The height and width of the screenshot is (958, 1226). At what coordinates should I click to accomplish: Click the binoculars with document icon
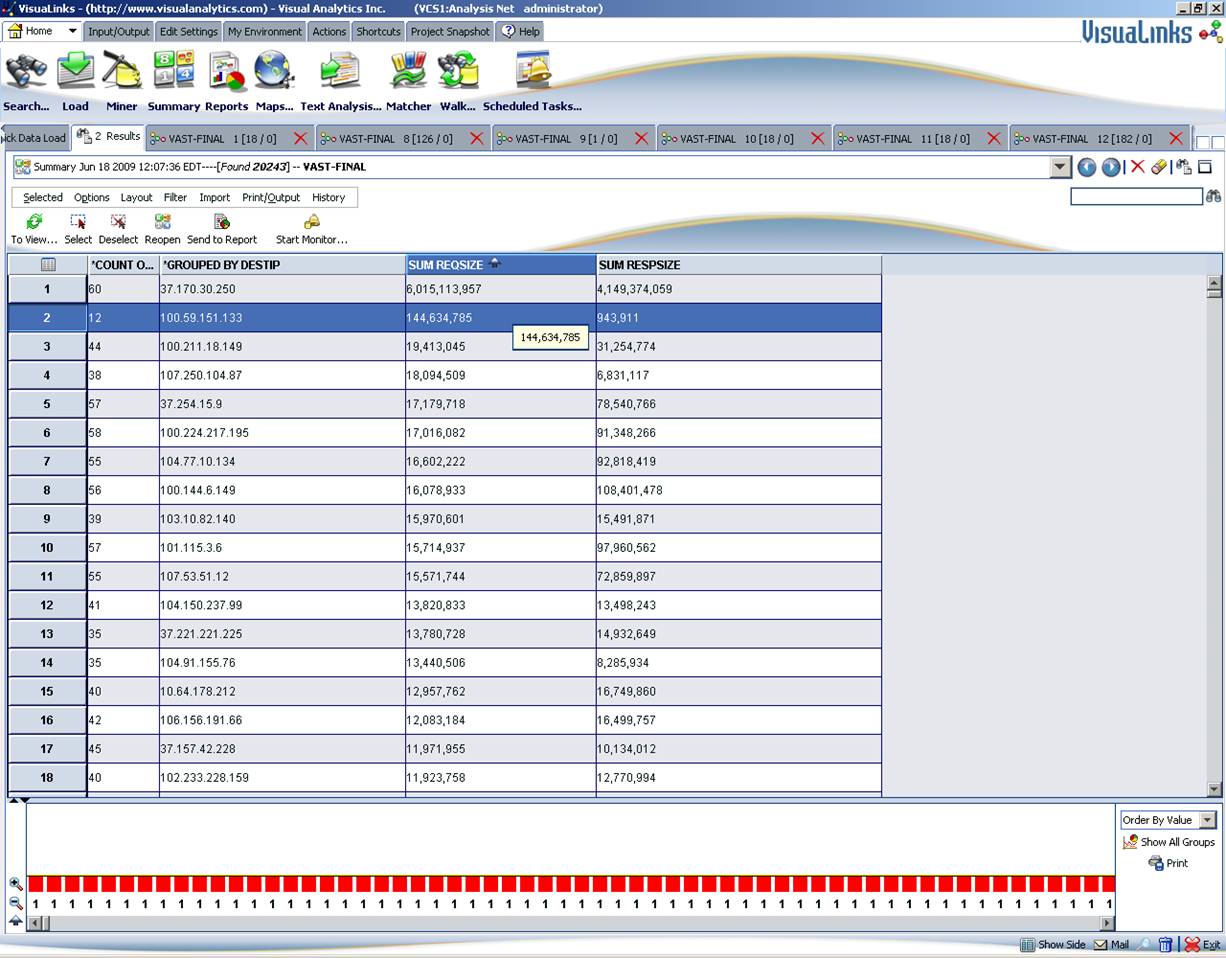pyautogui.click(x=1184, y=167)
